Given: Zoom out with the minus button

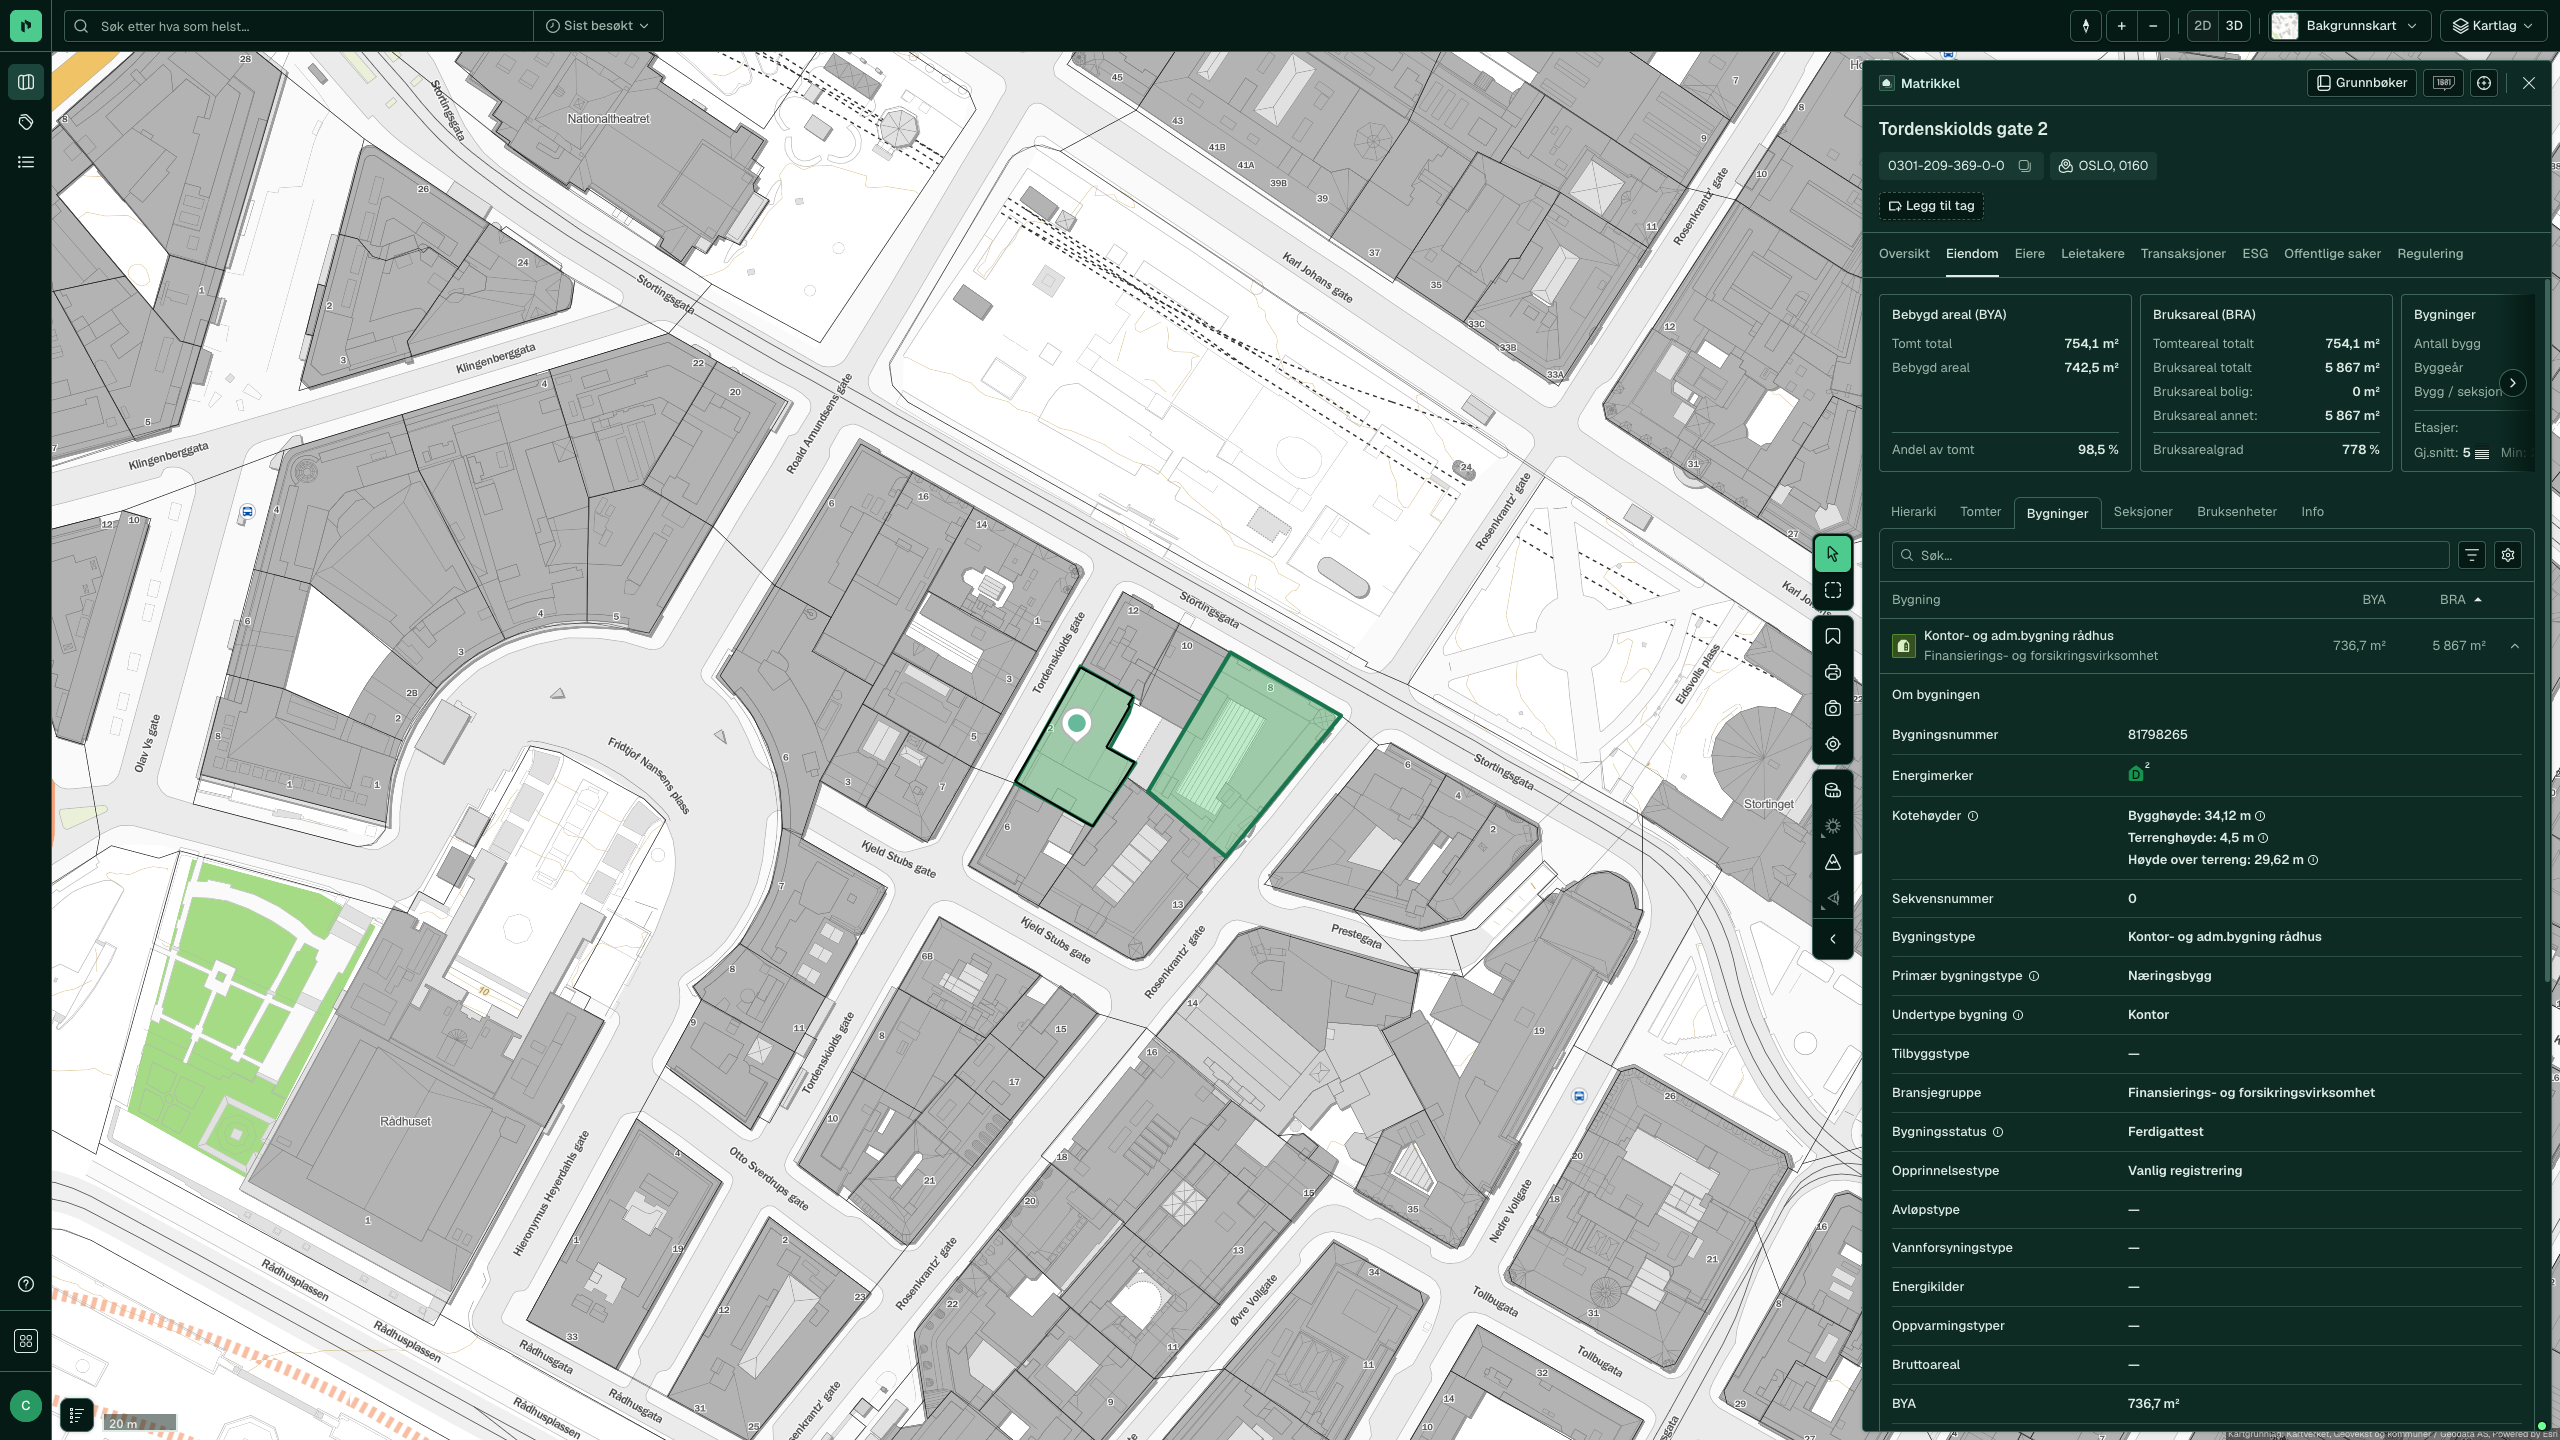Looking at the screenshot, I should point(2153,26).
